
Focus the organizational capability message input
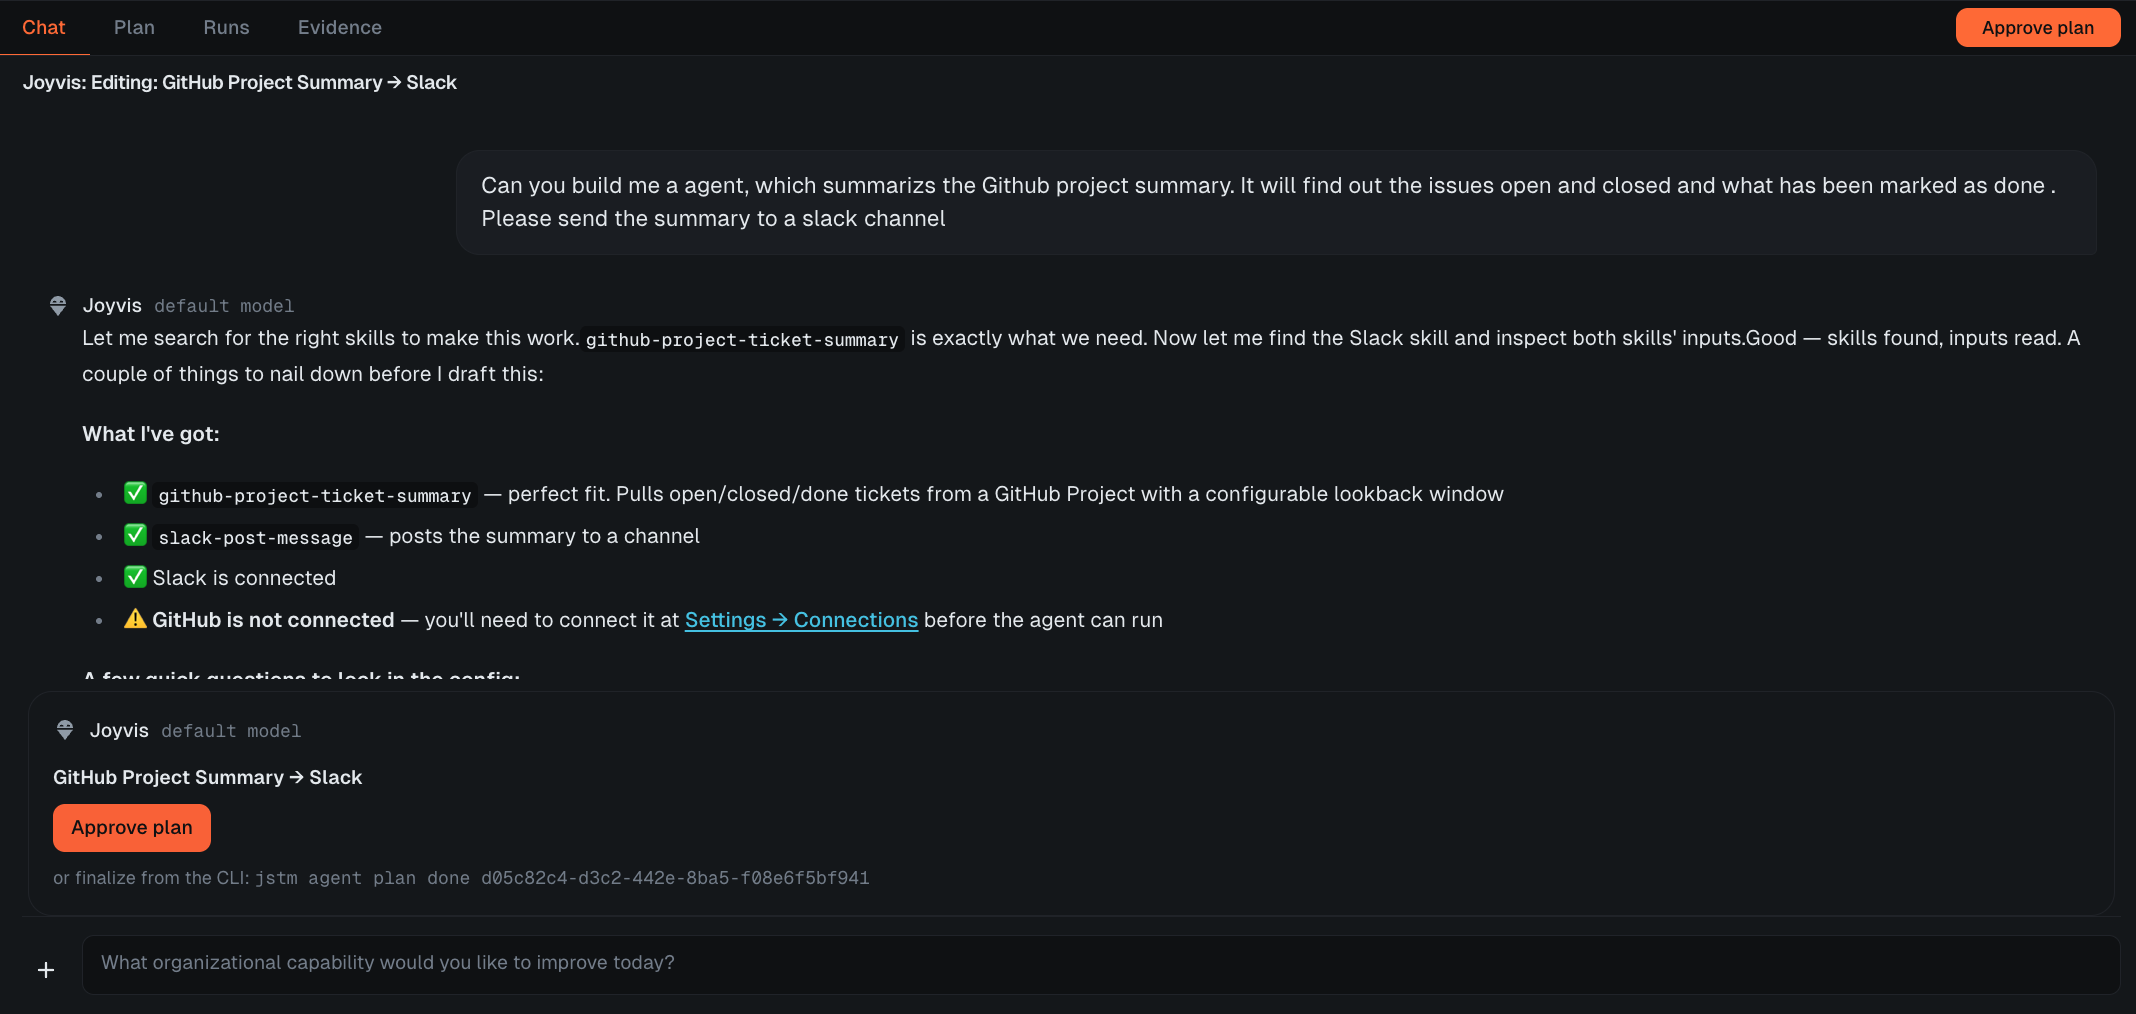tap(1100, 964)
